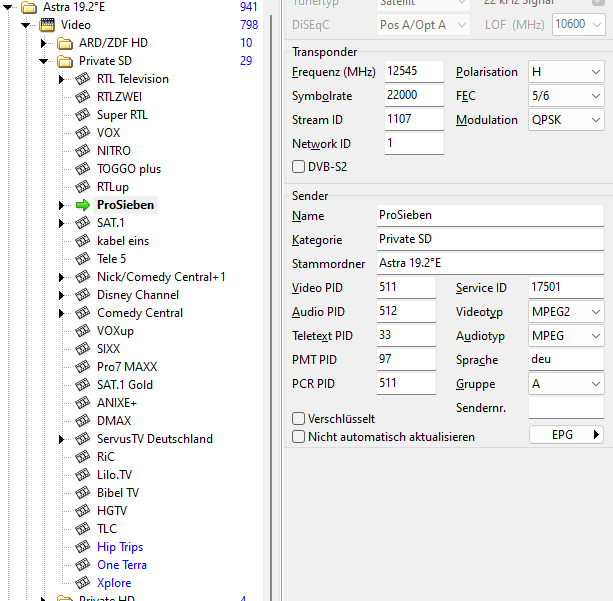Click the ARD/ZDF HD folder icon
This screenshot has width=613, height=601.
[65, 43]
